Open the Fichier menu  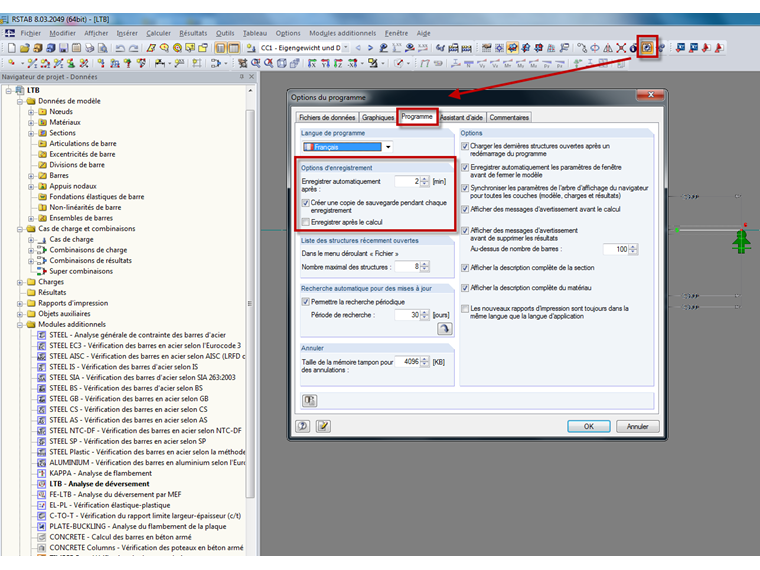tap(31, 33)
